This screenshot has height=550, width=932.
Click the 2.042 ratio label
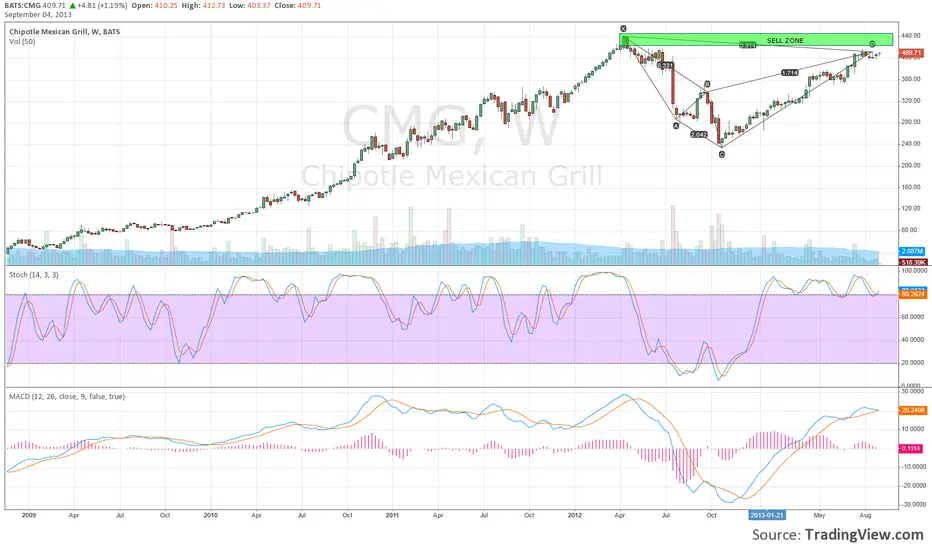(x=699, y=134)
